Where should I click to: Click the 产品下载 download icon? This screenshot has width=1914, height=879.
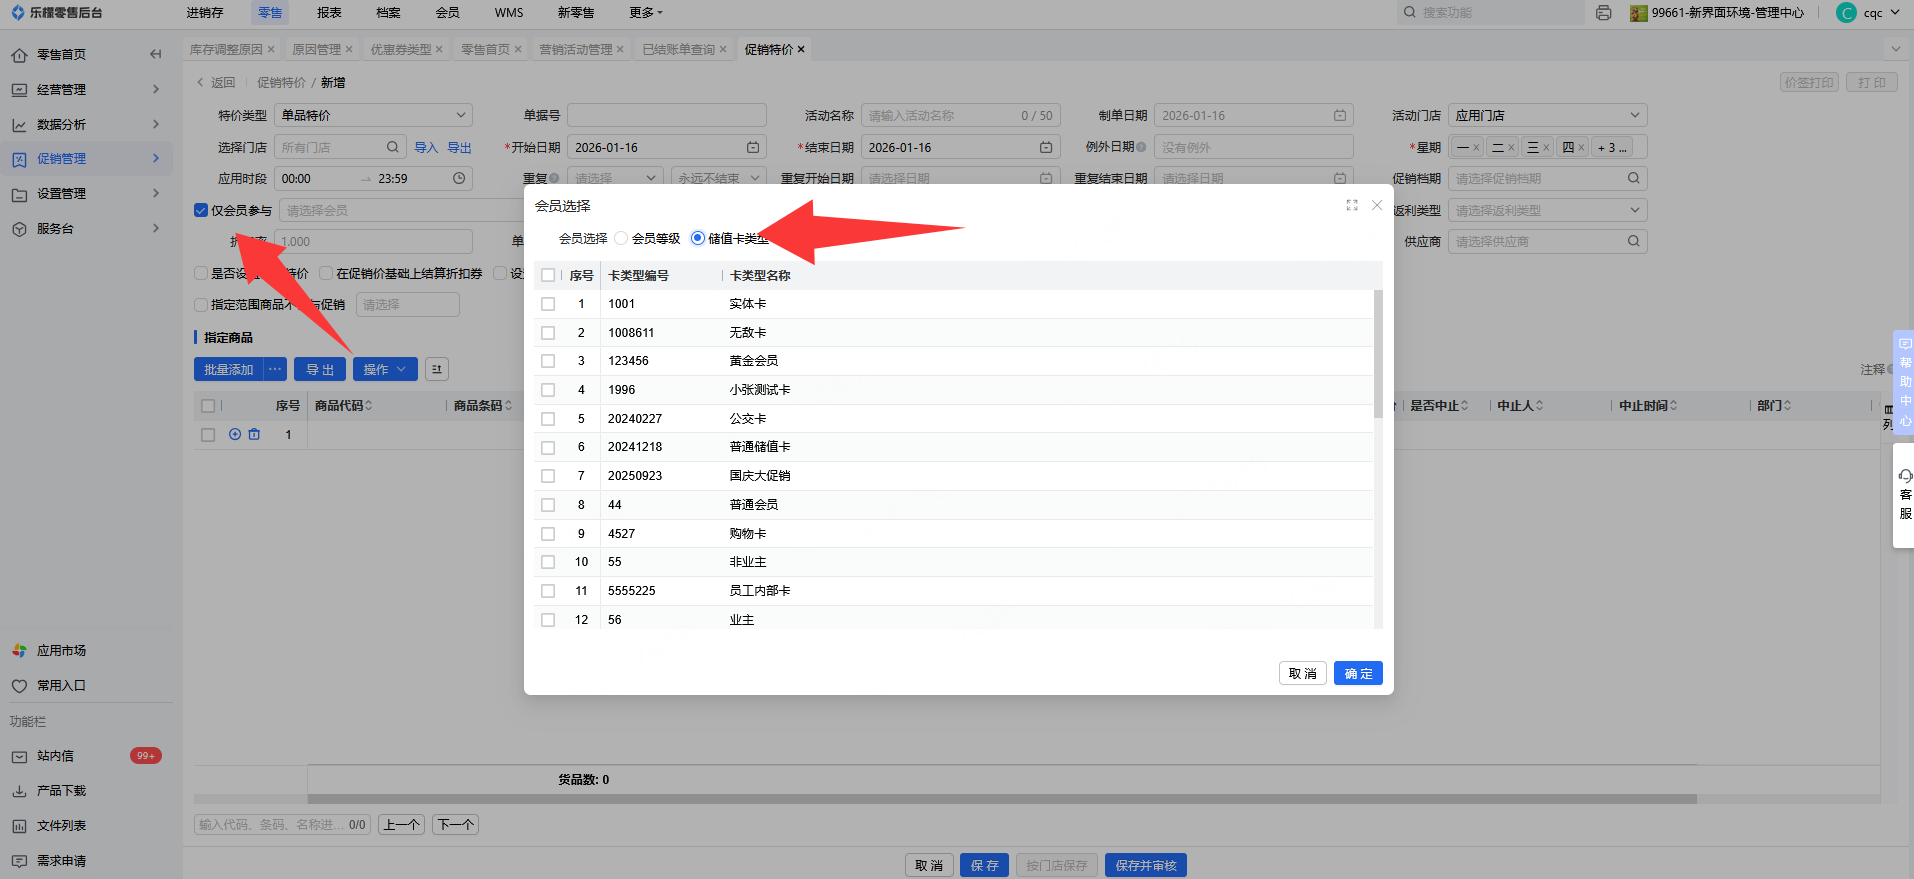tap(19, 791)
